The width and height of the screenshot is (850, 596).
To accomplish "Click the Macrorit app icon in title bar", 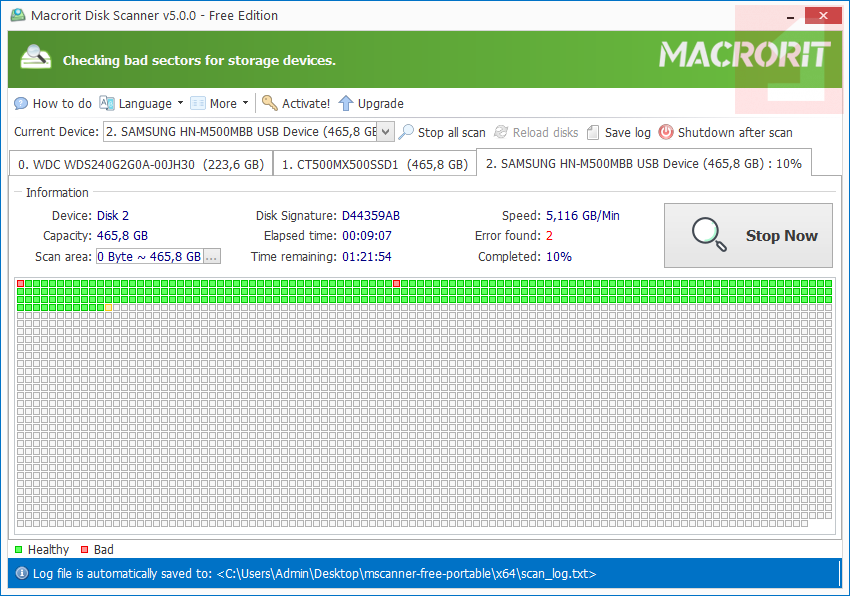I will (x=18, y=15).
